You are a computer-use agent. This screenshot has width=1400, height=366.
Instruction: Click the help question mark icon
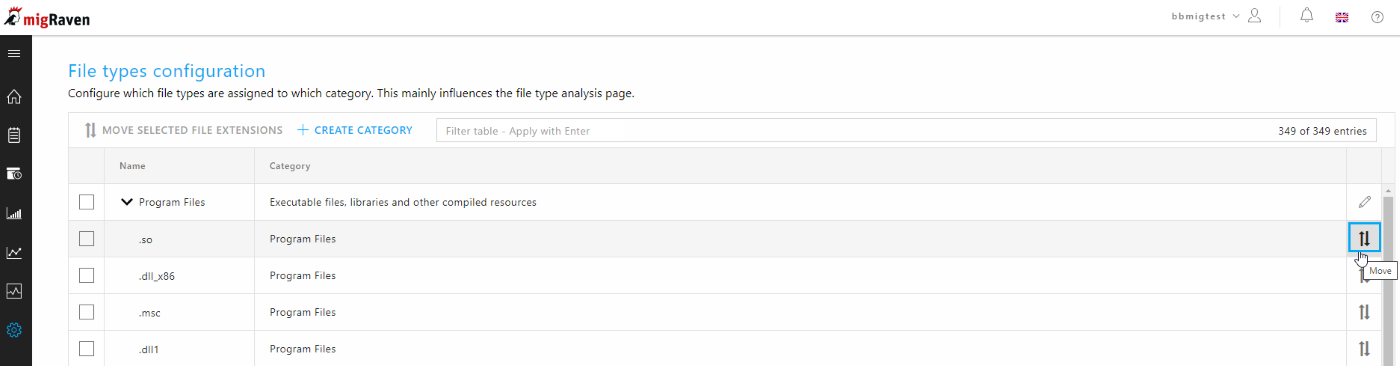click(x=1377, y=17)
